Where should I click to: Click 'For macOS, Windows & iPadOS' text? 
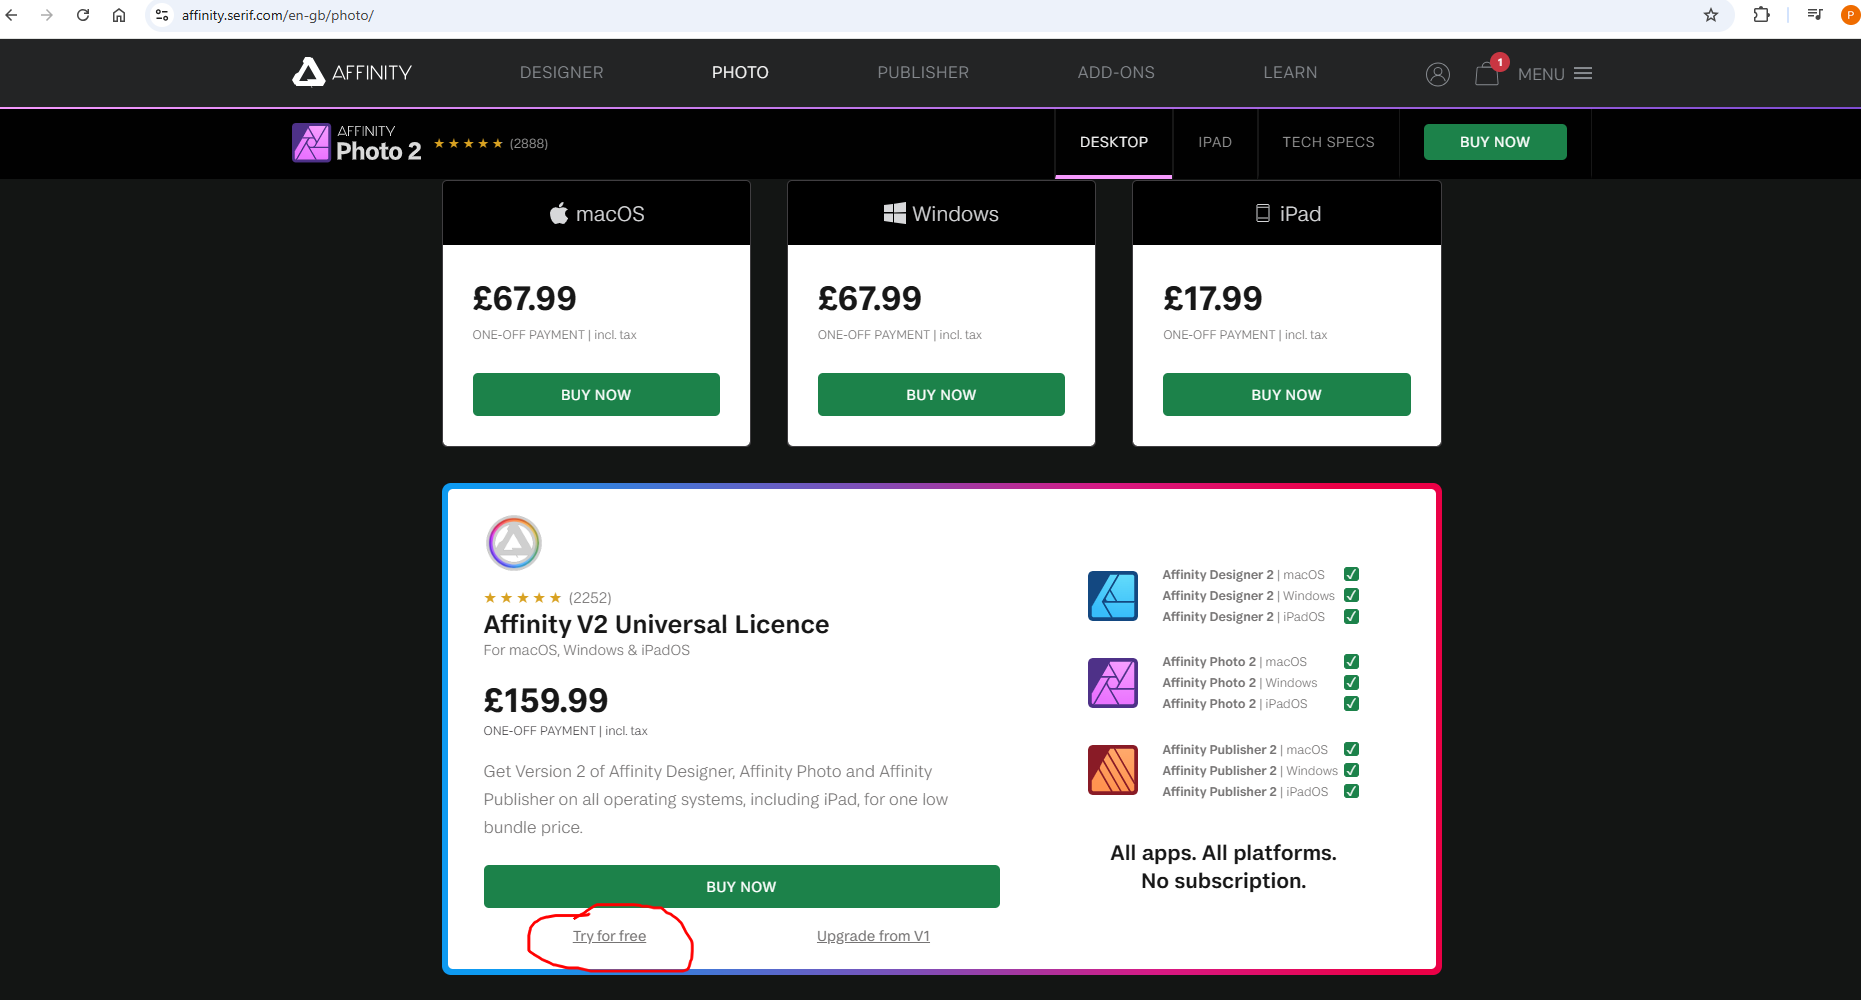click(587, 650)
